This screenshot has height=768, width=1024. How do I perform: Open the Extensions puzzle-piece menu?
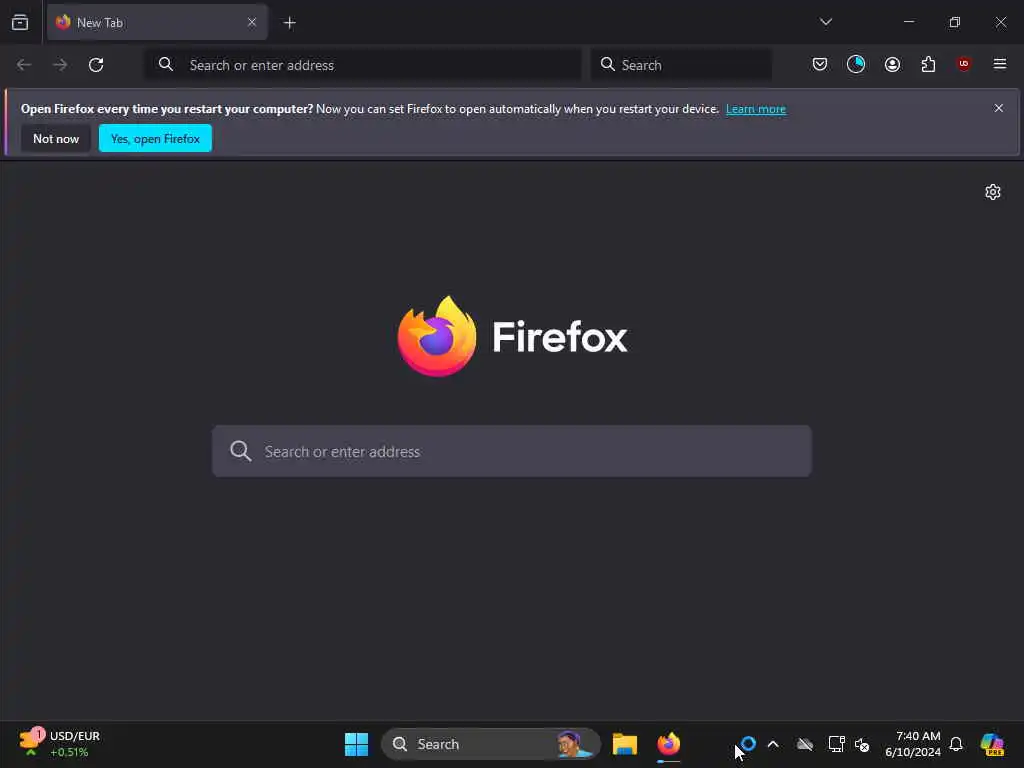point(928,64)
